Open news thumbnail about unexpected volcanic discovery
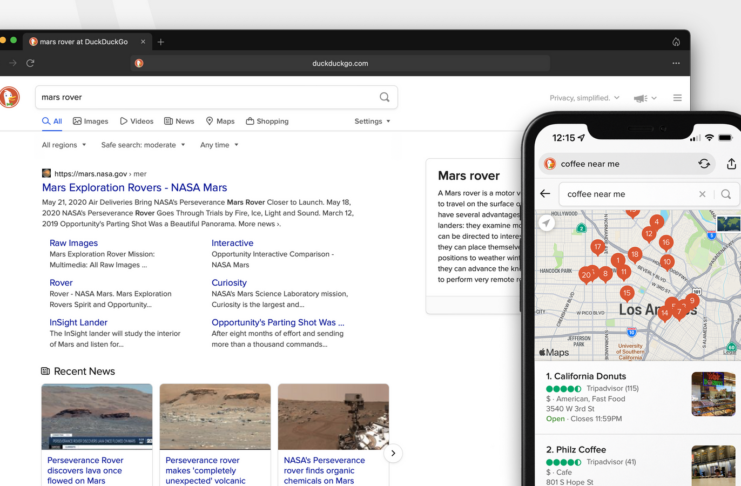Image resolution: width=741 pixels, height=486 pixels. coord(215,417)
